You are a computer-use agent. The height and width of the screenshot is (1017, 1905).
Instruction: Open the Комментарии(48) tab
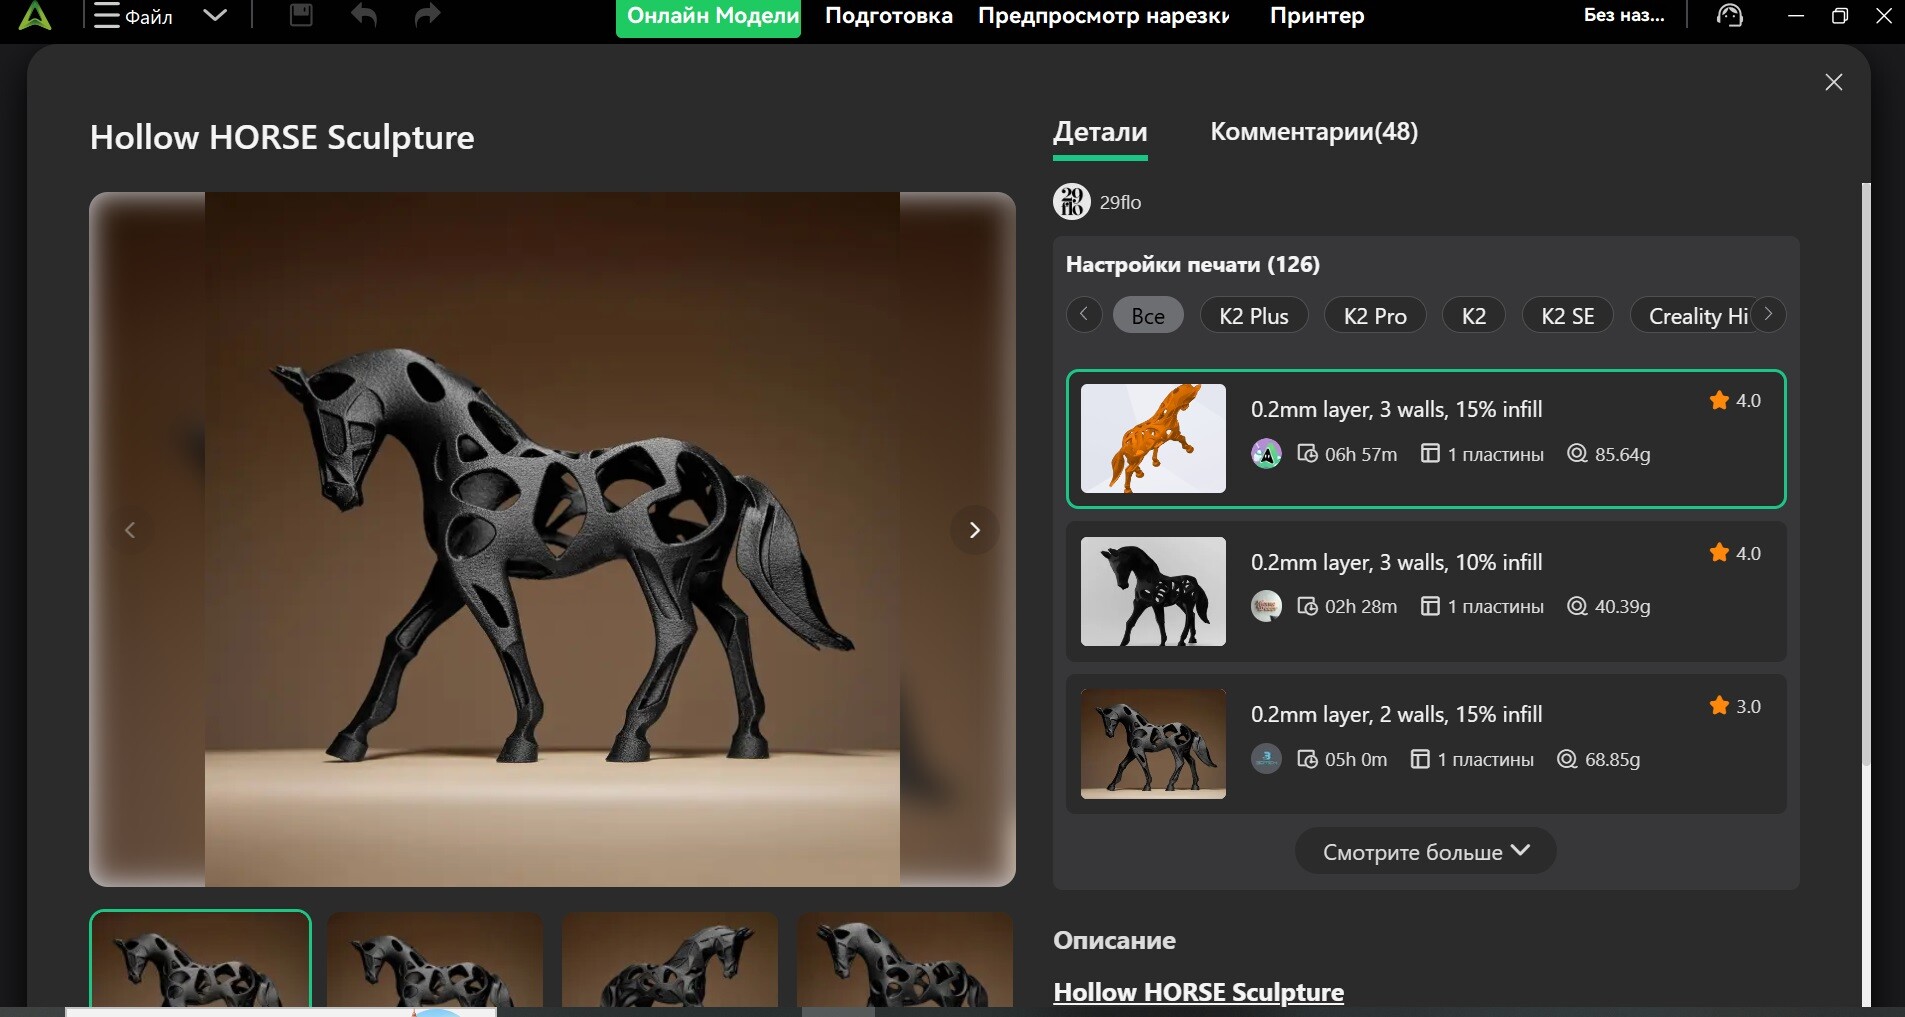point(1314,132)
